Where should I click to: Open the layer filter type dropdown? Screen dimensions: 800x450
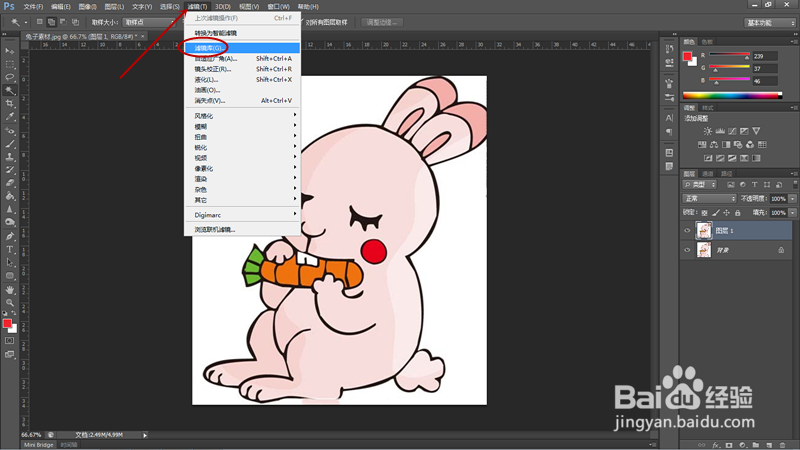[699, 185]
